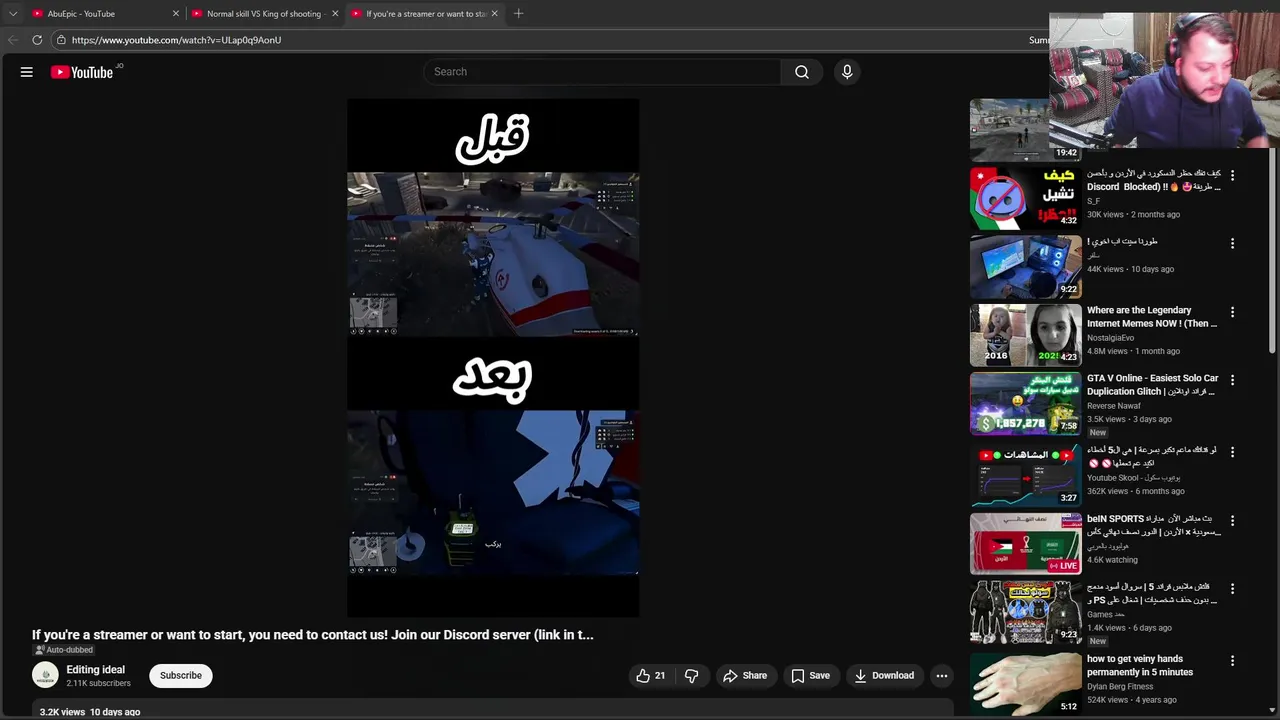Open 'how to get veiny hands permanently' title

click(x=1140, y=666)
